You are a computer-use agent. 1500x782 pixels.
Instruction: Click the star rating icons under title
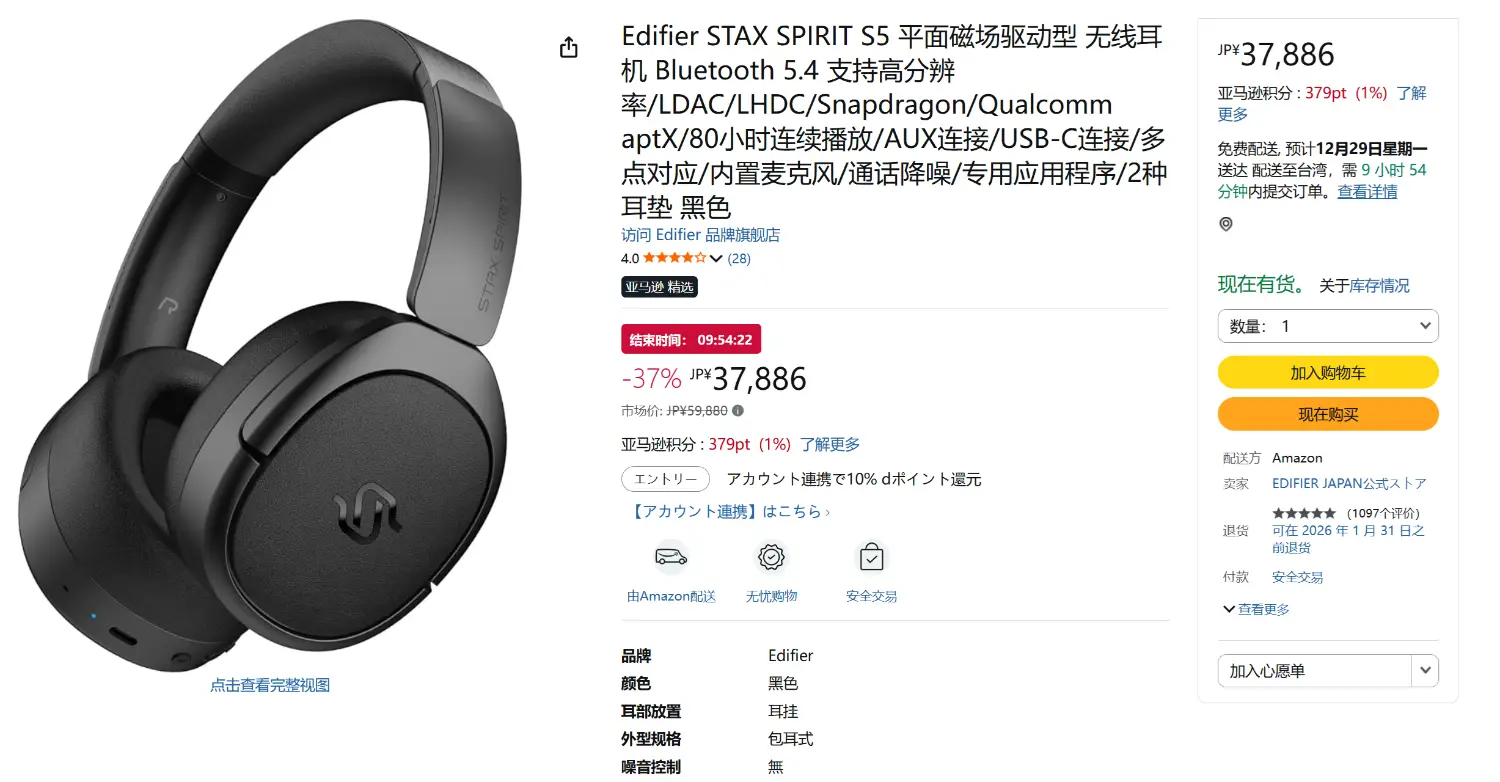pyautogui.click(x=675, y=258)
